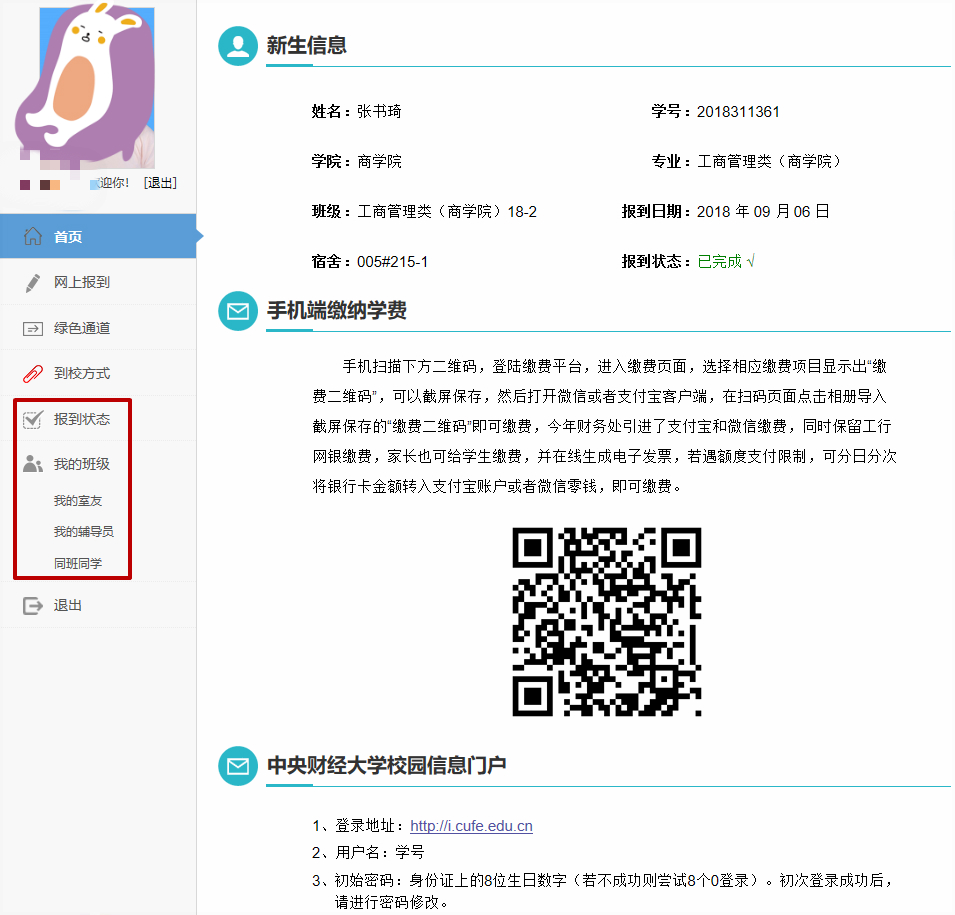Click the student number 2018311361
Screen dimensions: 955x915
point(738,111)
